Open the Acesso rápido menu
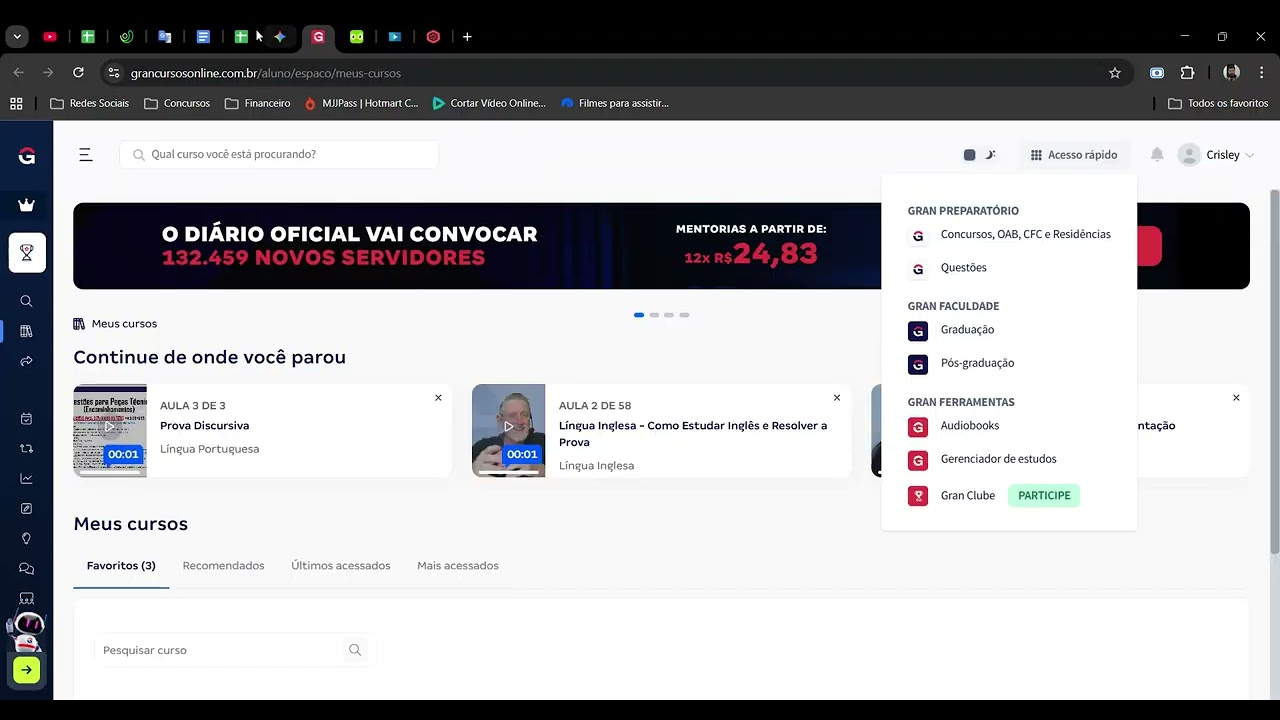This screenshot has width=1280, height=720. coord(1074,155)
